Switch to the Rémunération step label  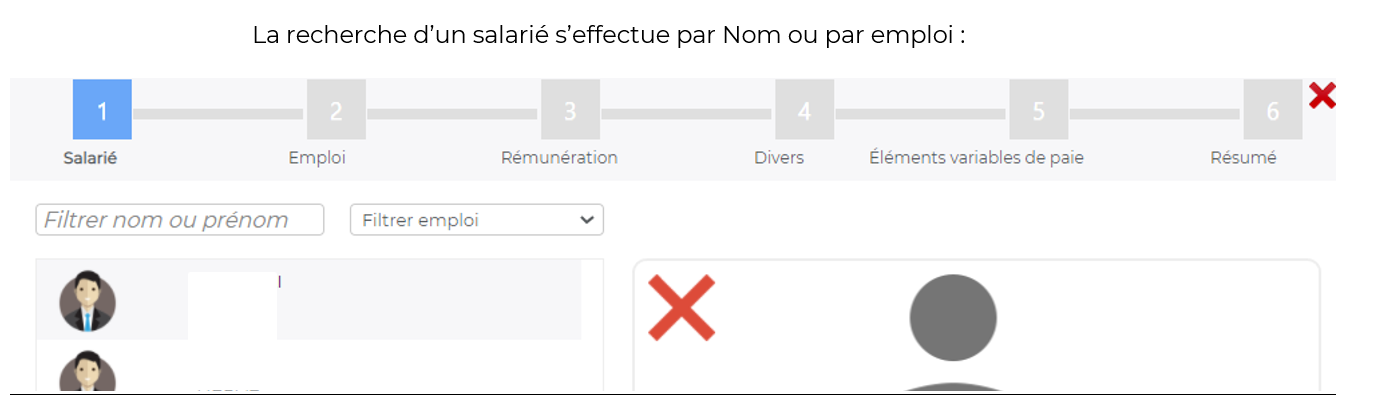pyautogui.click(x=559, y=158)
